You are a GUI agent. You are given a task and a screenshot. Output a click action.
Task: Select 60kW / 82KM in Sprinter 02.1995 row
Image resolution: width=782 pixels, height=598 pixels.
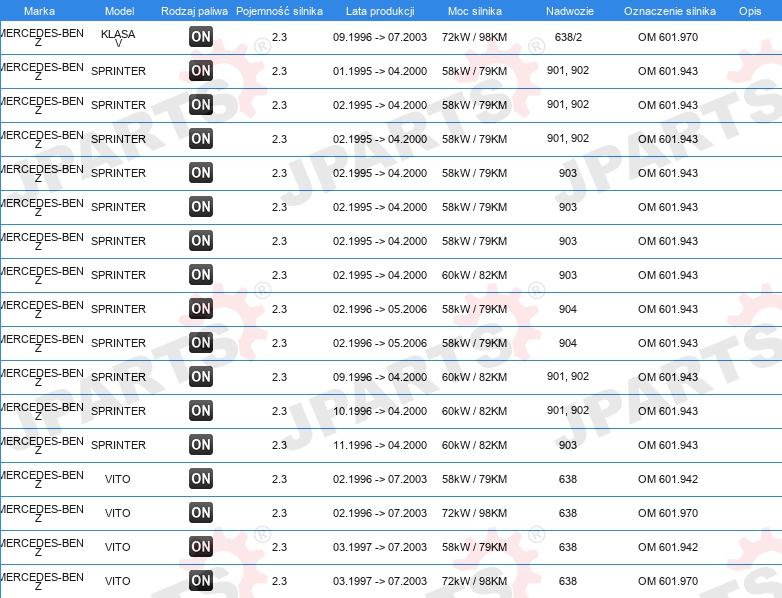coord(474,275)
